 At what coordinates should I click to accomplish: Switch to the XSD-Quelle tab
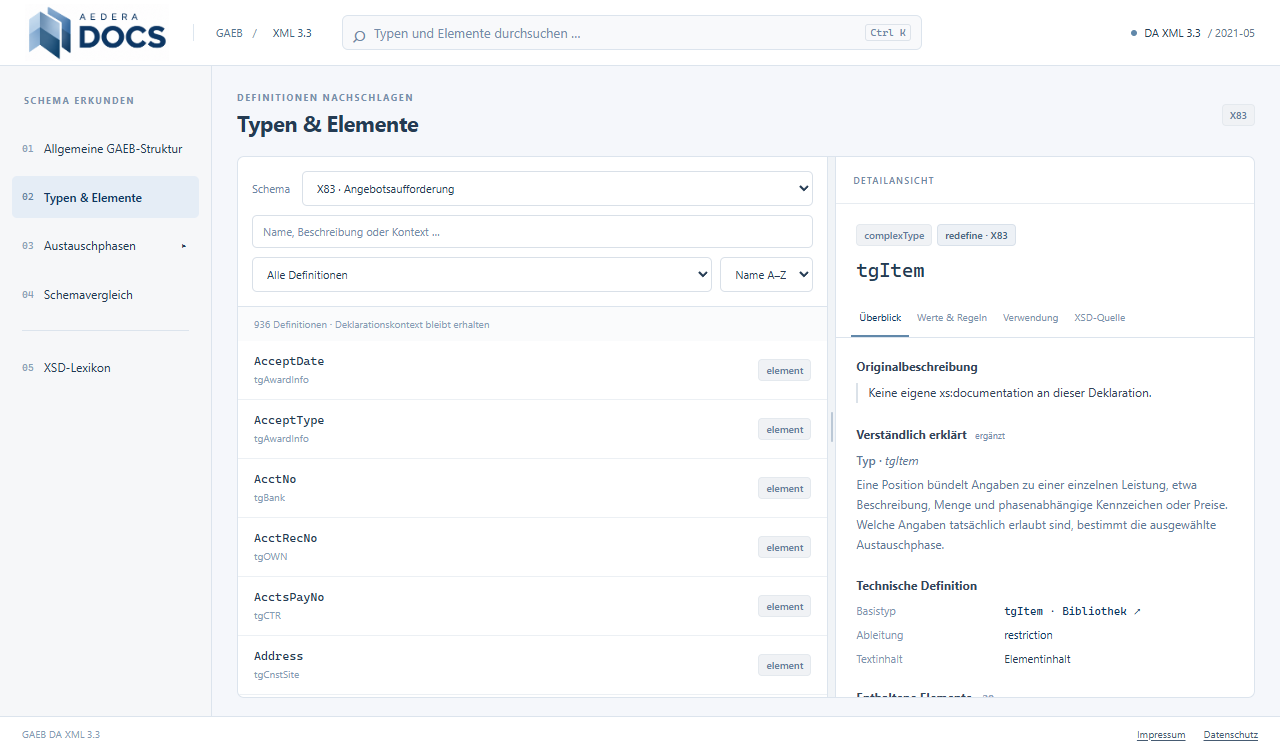pos(1099,318)
